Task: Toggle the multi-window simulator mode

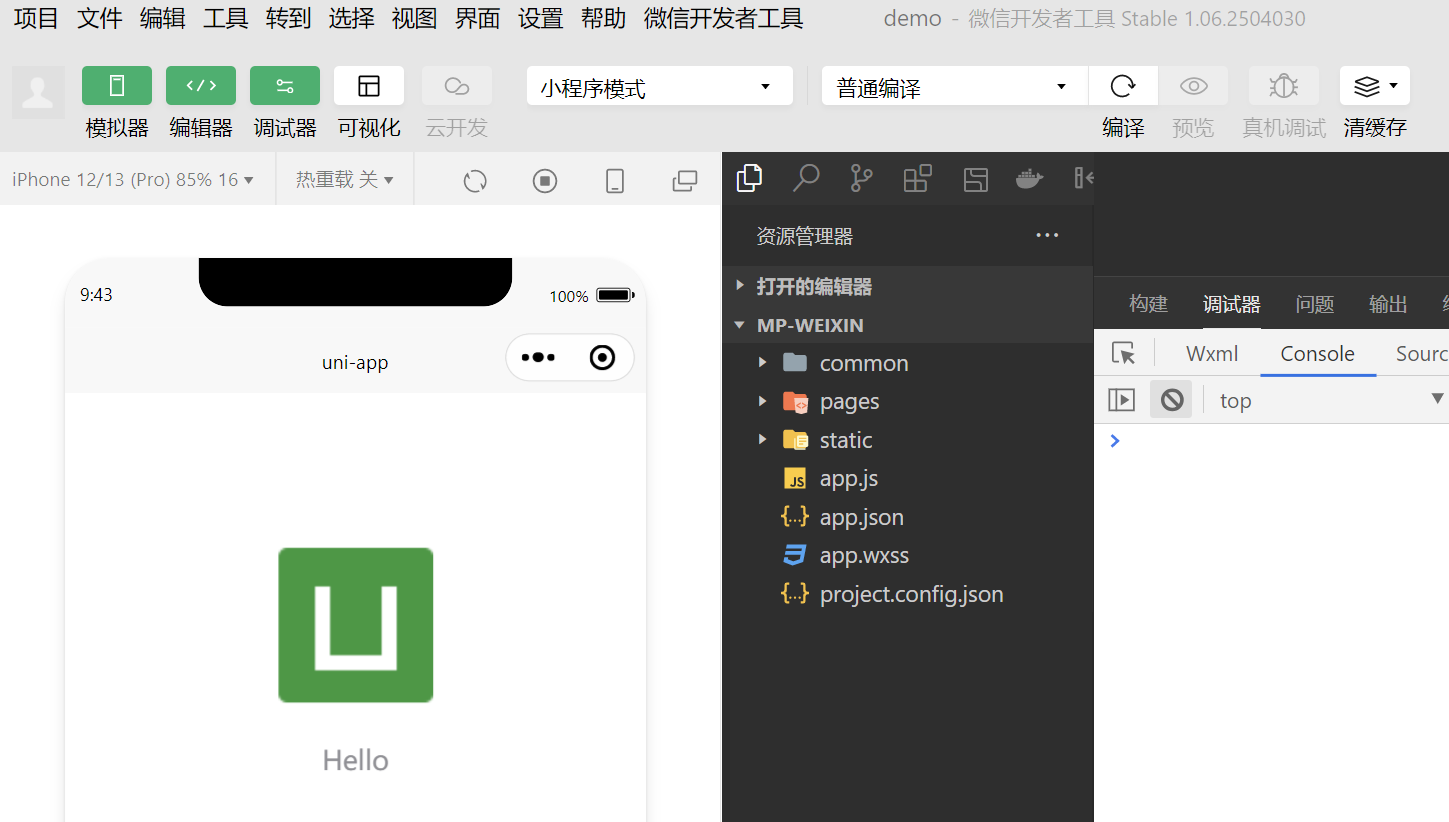Action: pyautogui.click(x=684, y=180)
